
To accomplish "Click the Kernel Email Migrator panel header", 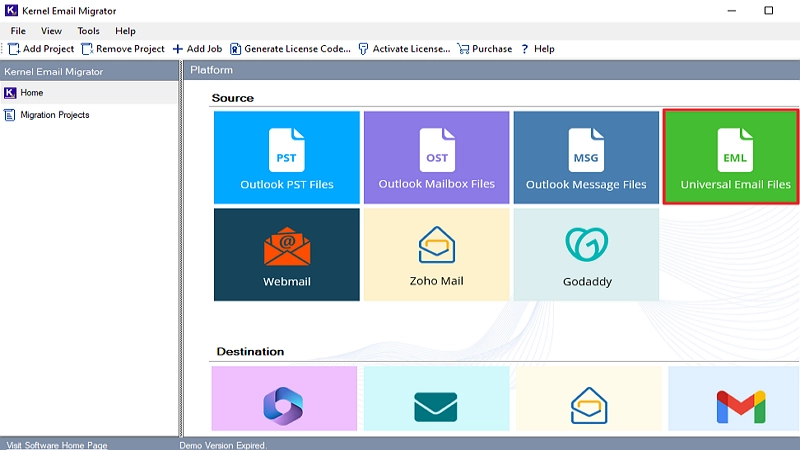I will click(x=89, y=71).
